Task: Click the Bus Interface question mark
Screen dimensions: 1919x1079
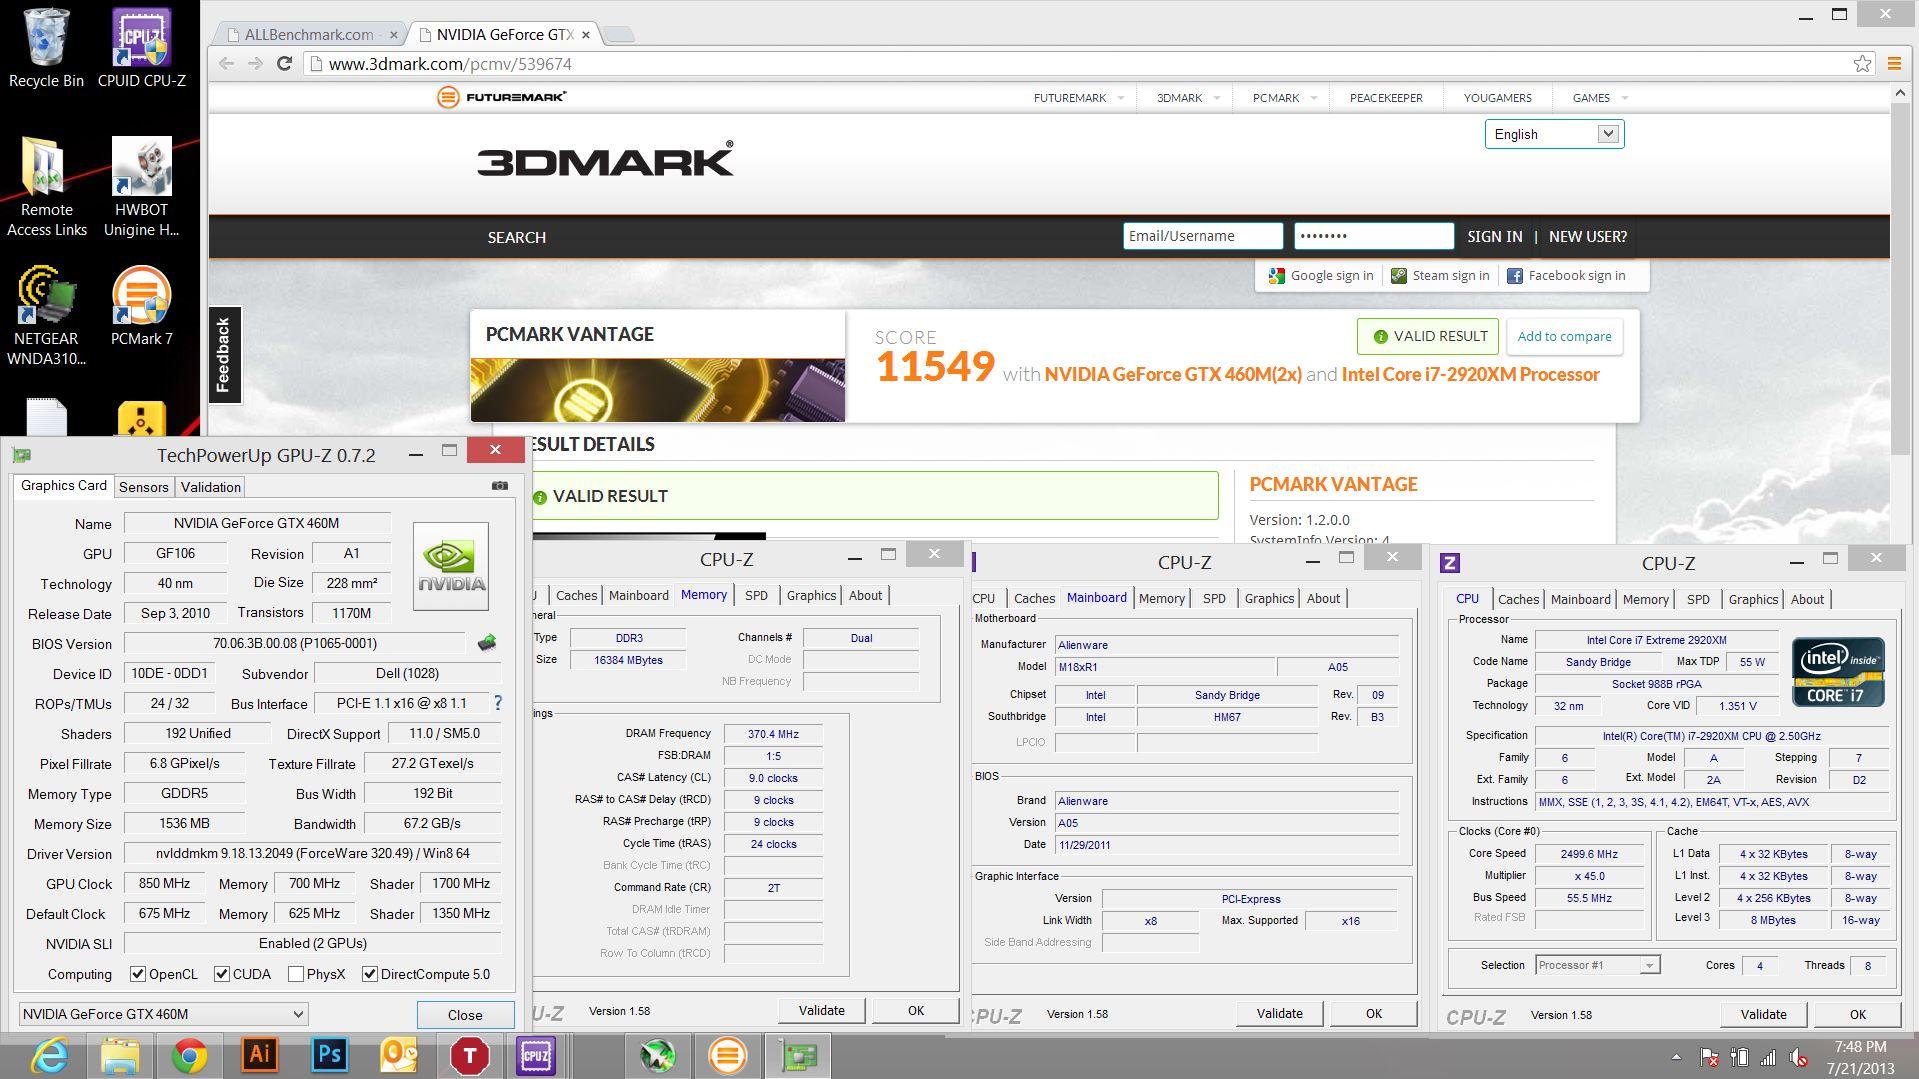Action: 498,703
